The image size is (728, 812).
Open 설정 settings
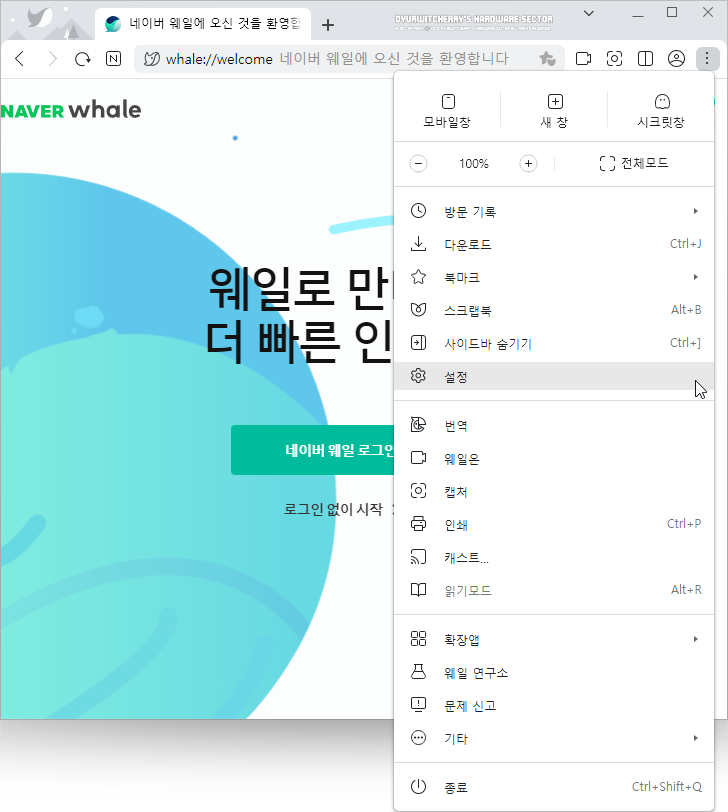(554, 376)
